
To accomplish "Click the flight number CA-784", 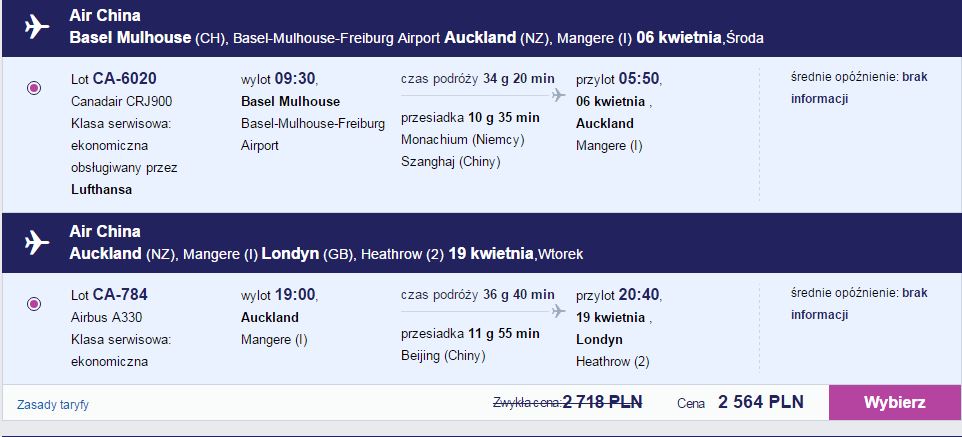I will point(120,295).
